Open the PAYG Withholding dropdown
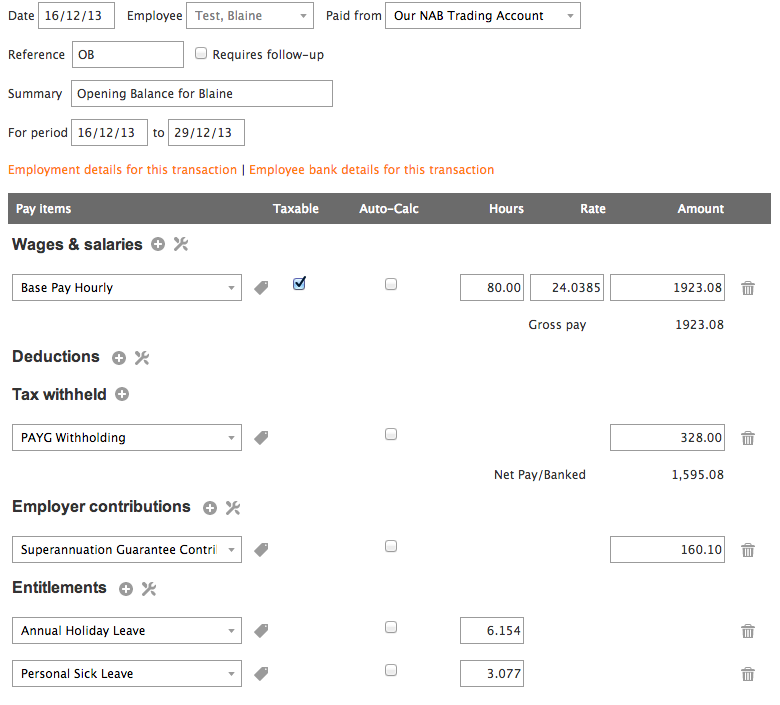The width and height of the screenshot is (780, 705). click(x=127, y=438)
